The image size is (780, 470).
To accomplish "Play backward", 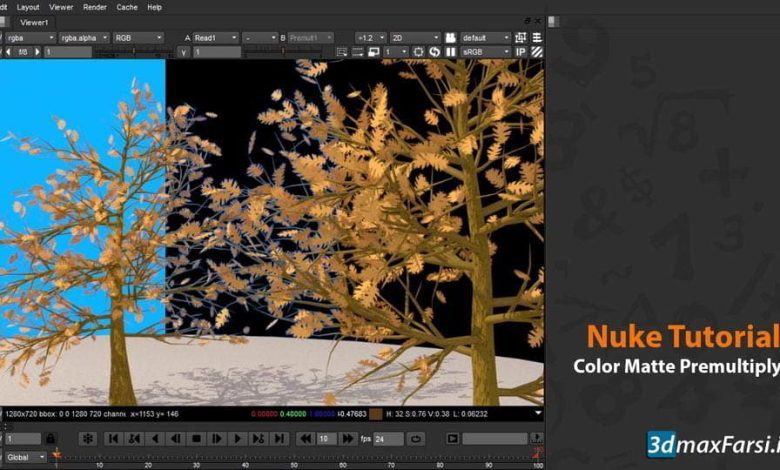I will pyautogui.click(x=155, y=439).
